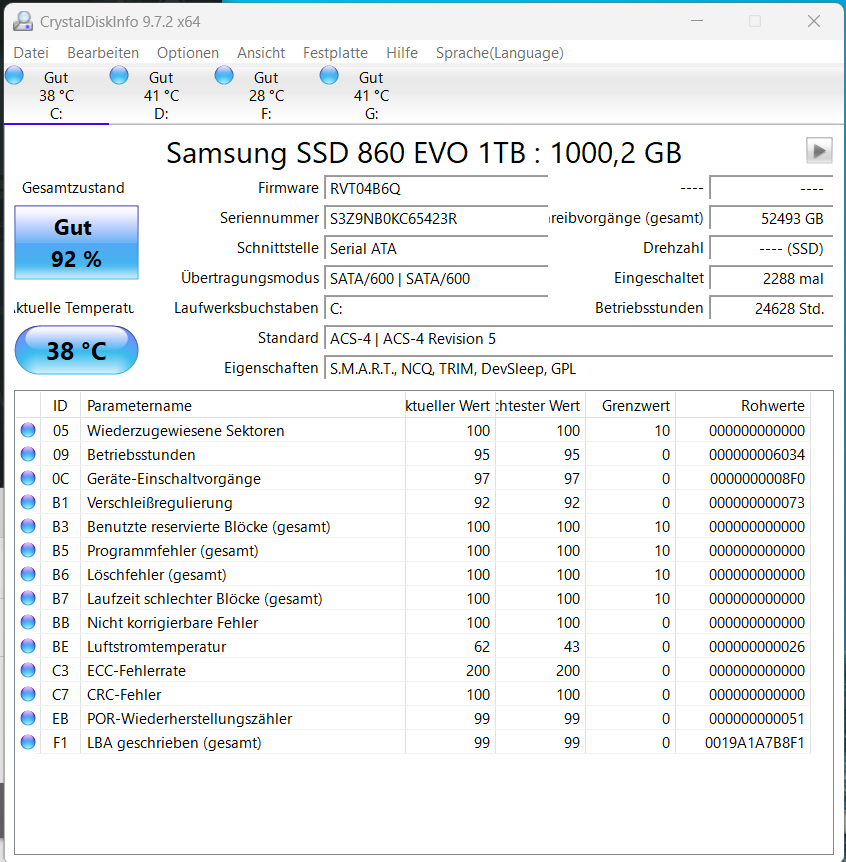The width and height of the screenshot is (846, 862).
Task: Click the Standard field ACS-4 Revision 5
Action: [x=579, y=339]
